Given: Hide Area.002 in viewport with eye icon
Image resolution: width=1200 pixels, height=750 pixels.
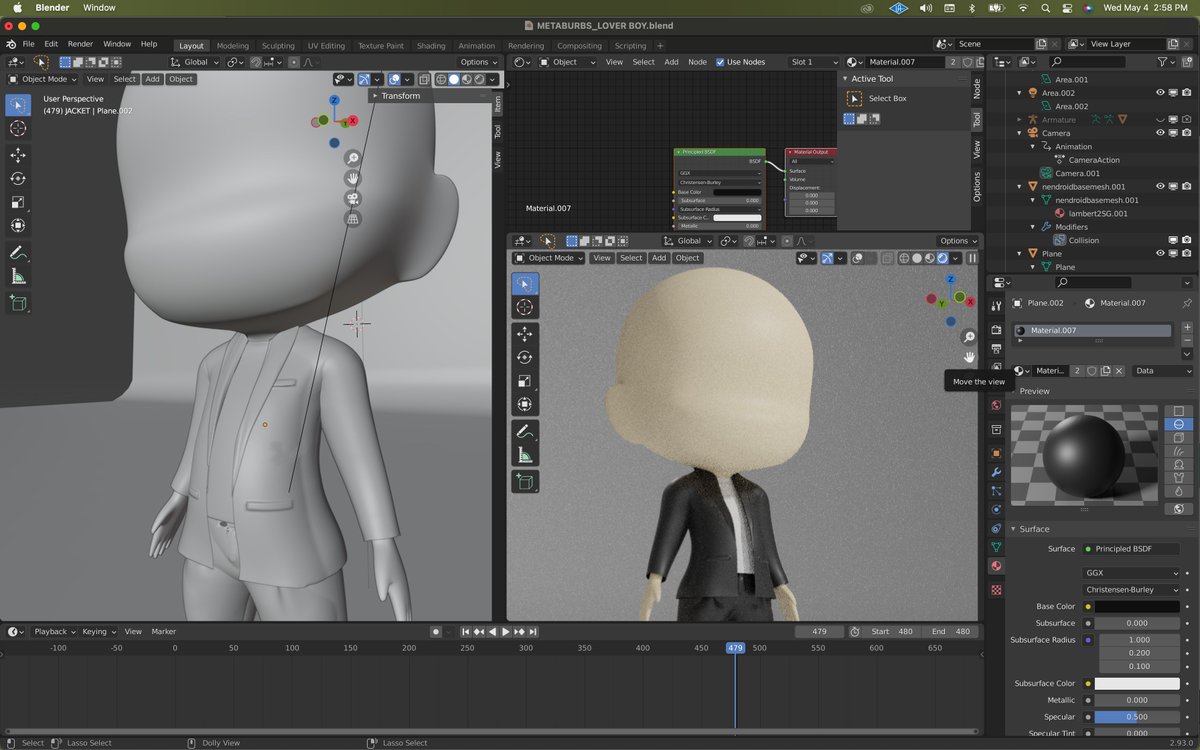Looking at the screenshot, I should coord(1160,92).
